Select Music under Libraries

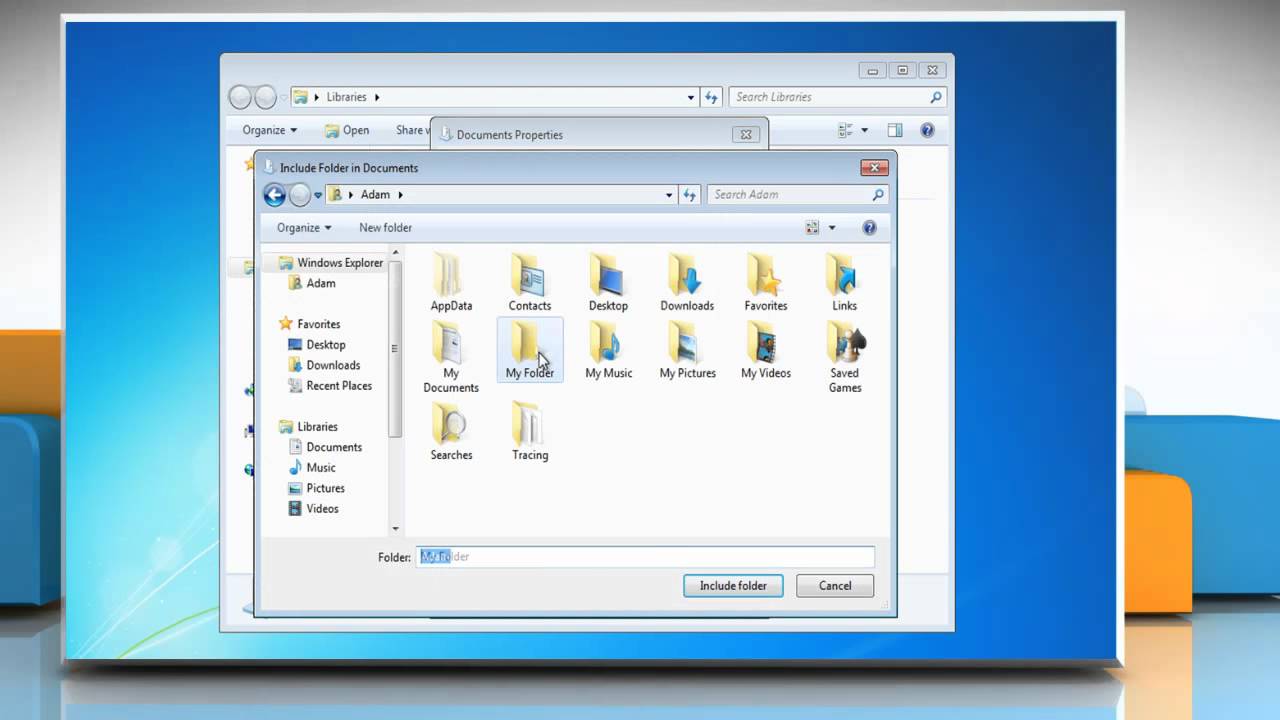(x=312, y=468)
